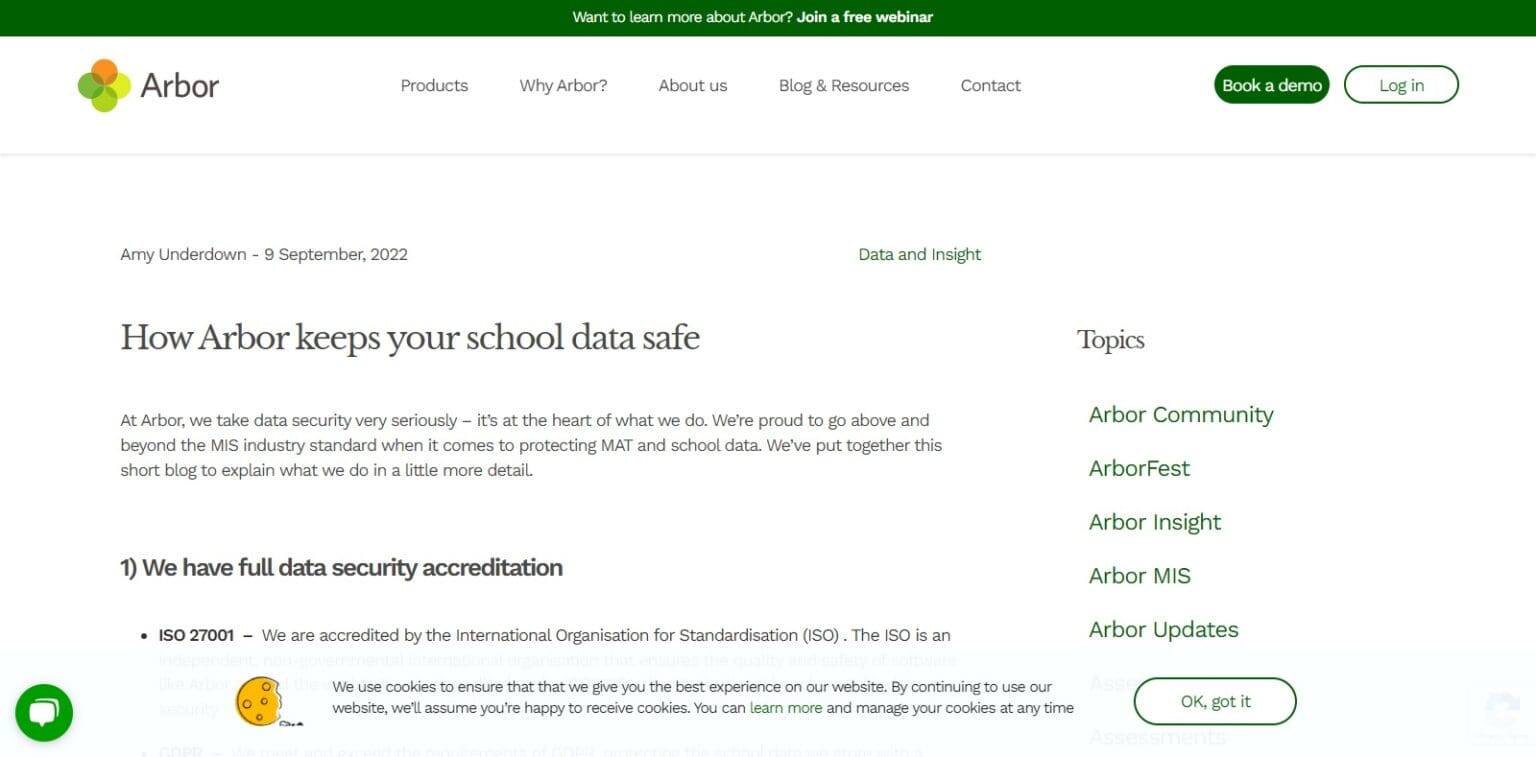
Task: Go to the Contact page
Action: pos(990,86)
